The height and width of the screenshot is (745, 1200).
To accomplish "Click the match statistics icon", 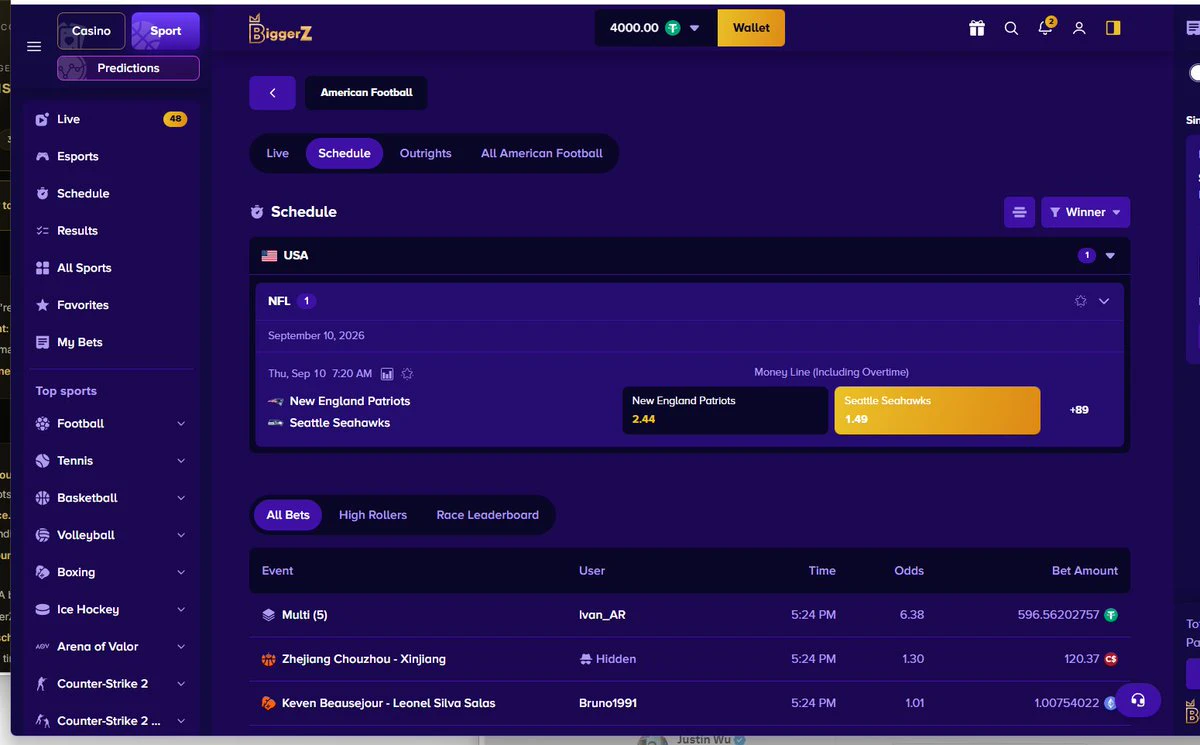I will click(387, 373).
